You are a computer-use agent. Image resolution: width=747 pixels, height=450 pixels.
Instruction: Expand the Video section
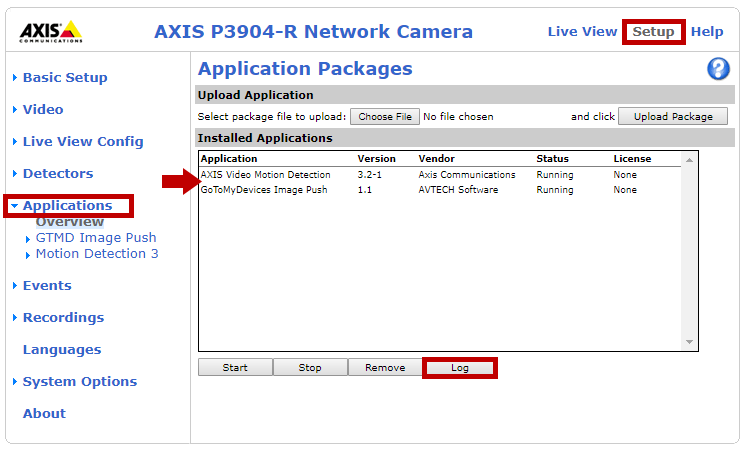(43, 110)
